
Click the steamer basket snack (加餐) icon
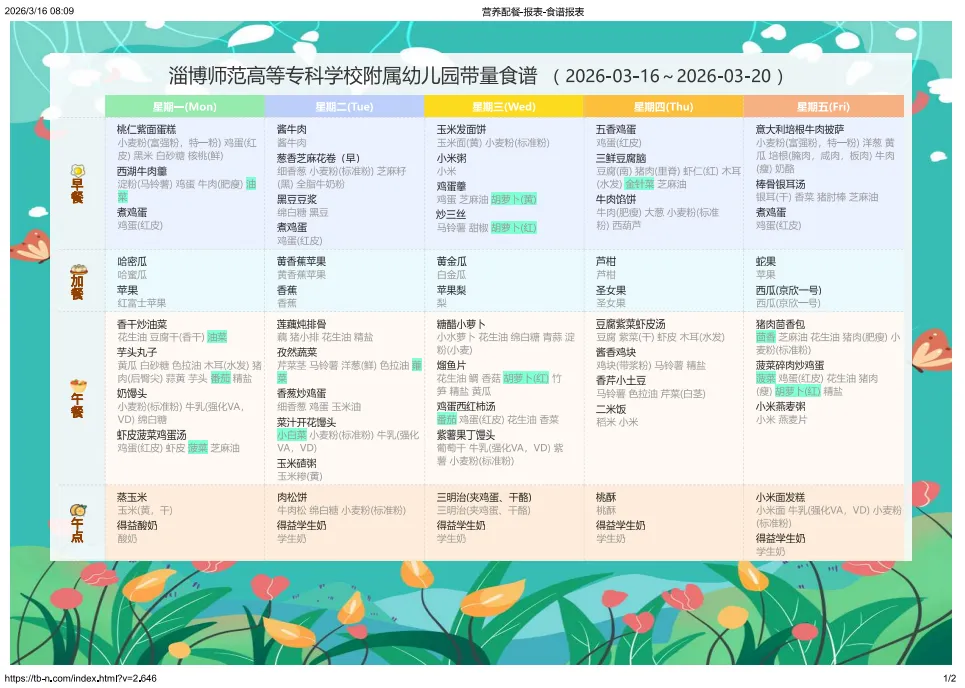77,271
